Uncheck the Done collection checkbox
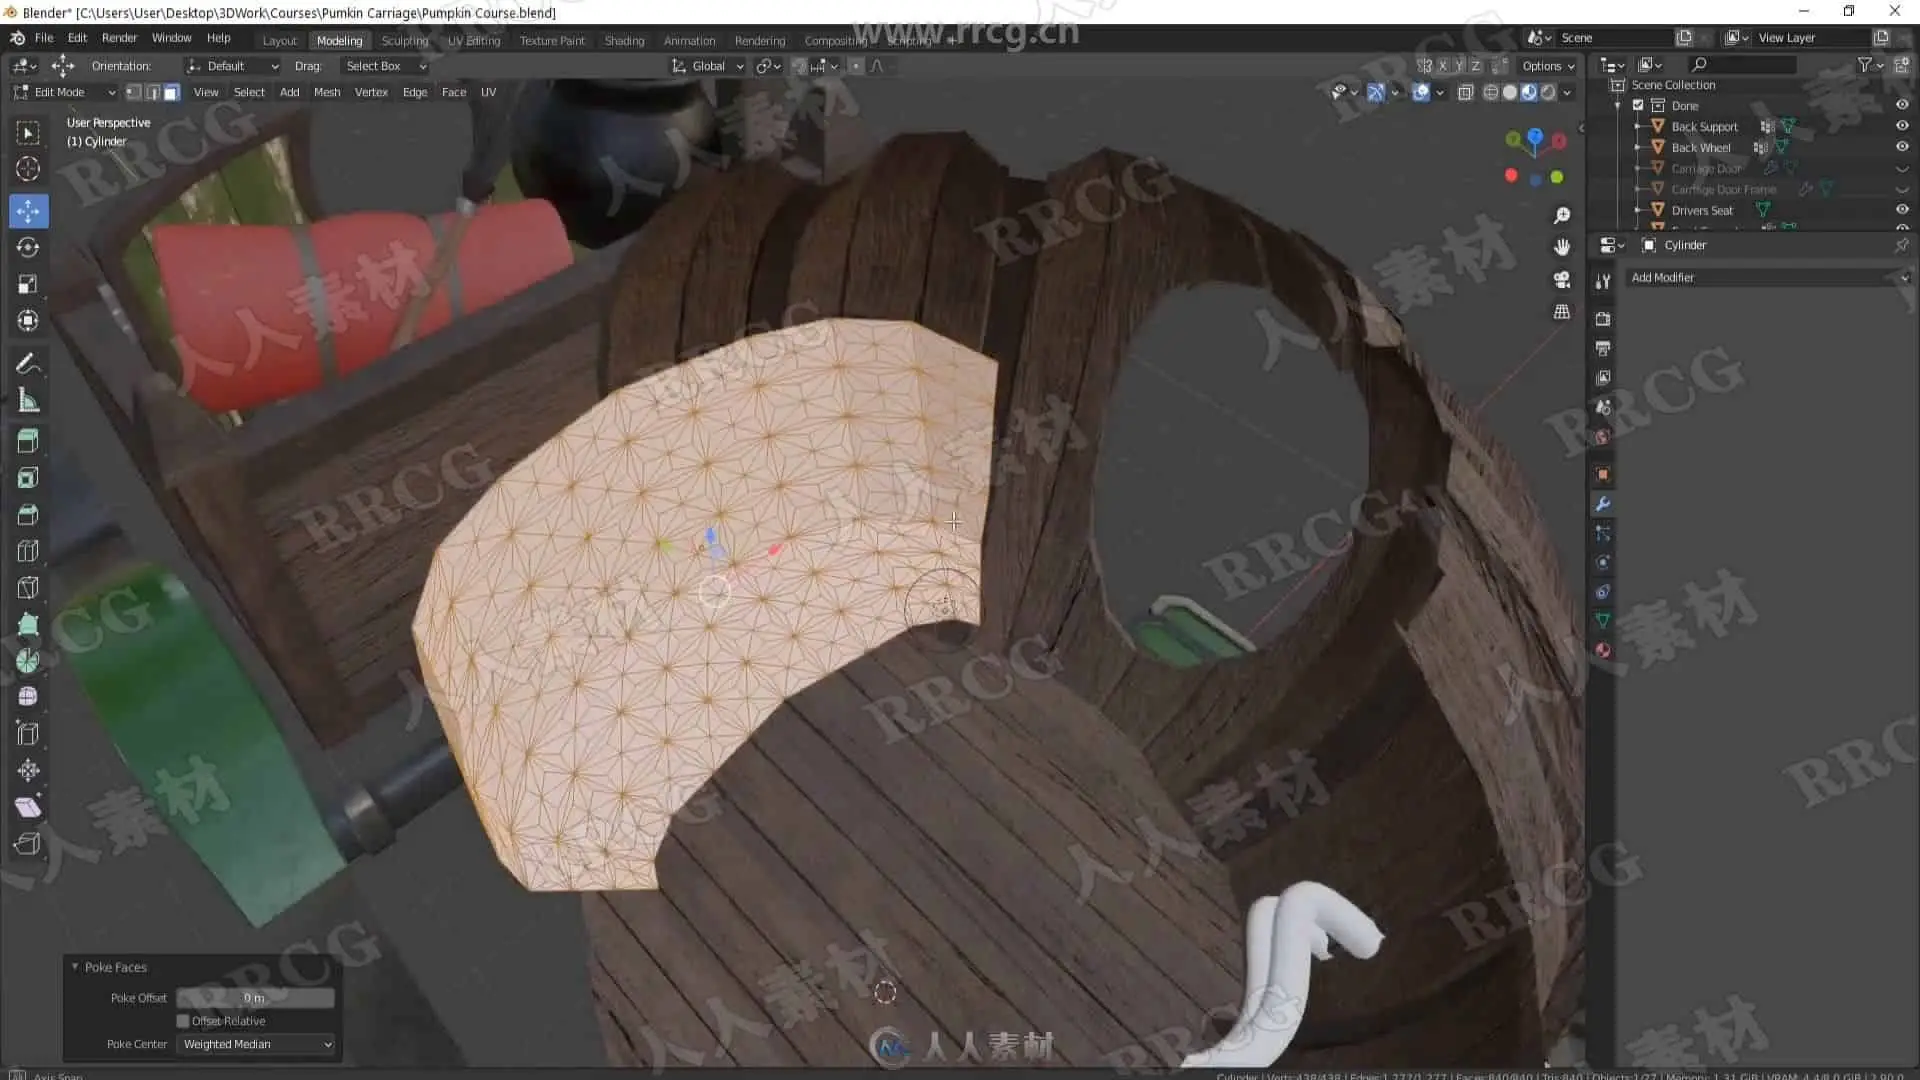Image resolution: width=1920 pixels, height=1080 pixels. pos(1638,105)
